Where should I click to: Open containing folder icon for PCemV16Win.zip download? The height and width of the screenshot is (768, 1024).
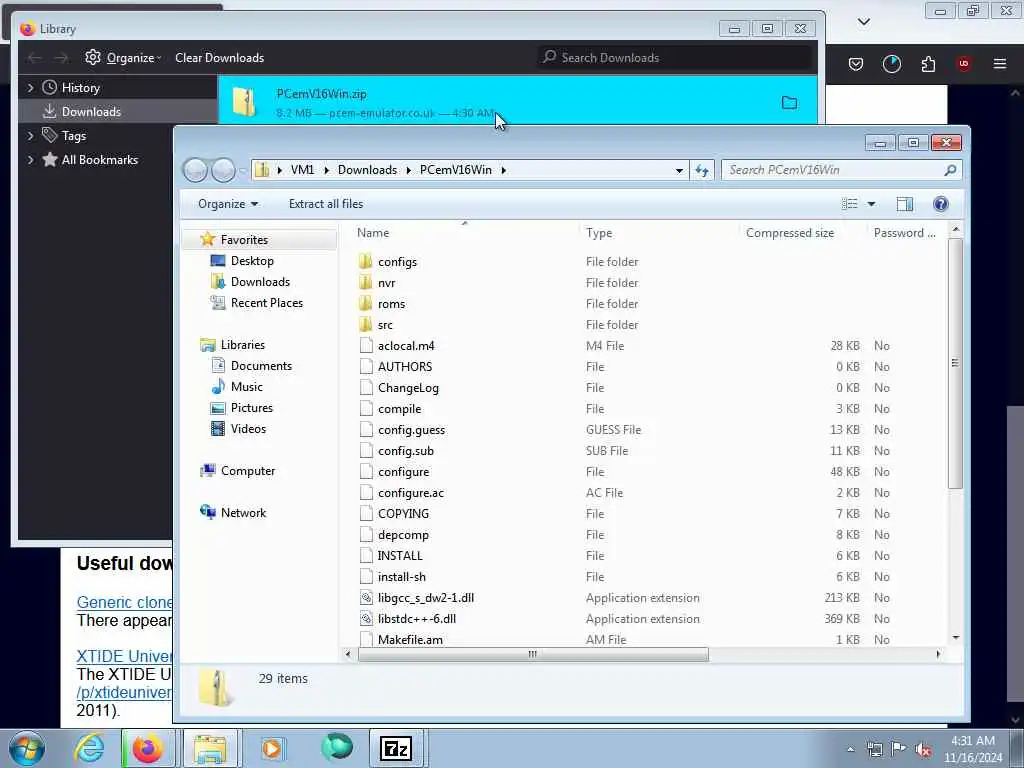tap(790, 103)
